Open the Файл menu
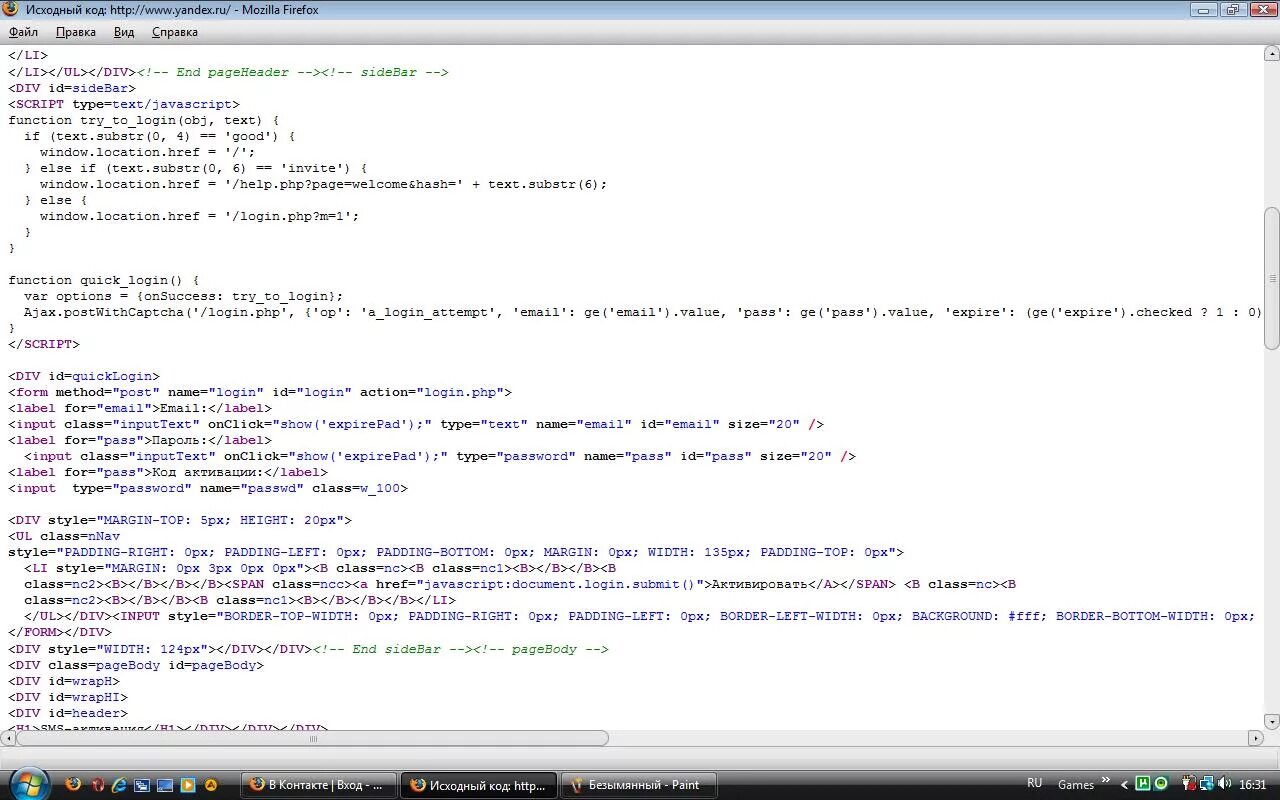Viewport: 1280px width, 800px height. point(23,32)
